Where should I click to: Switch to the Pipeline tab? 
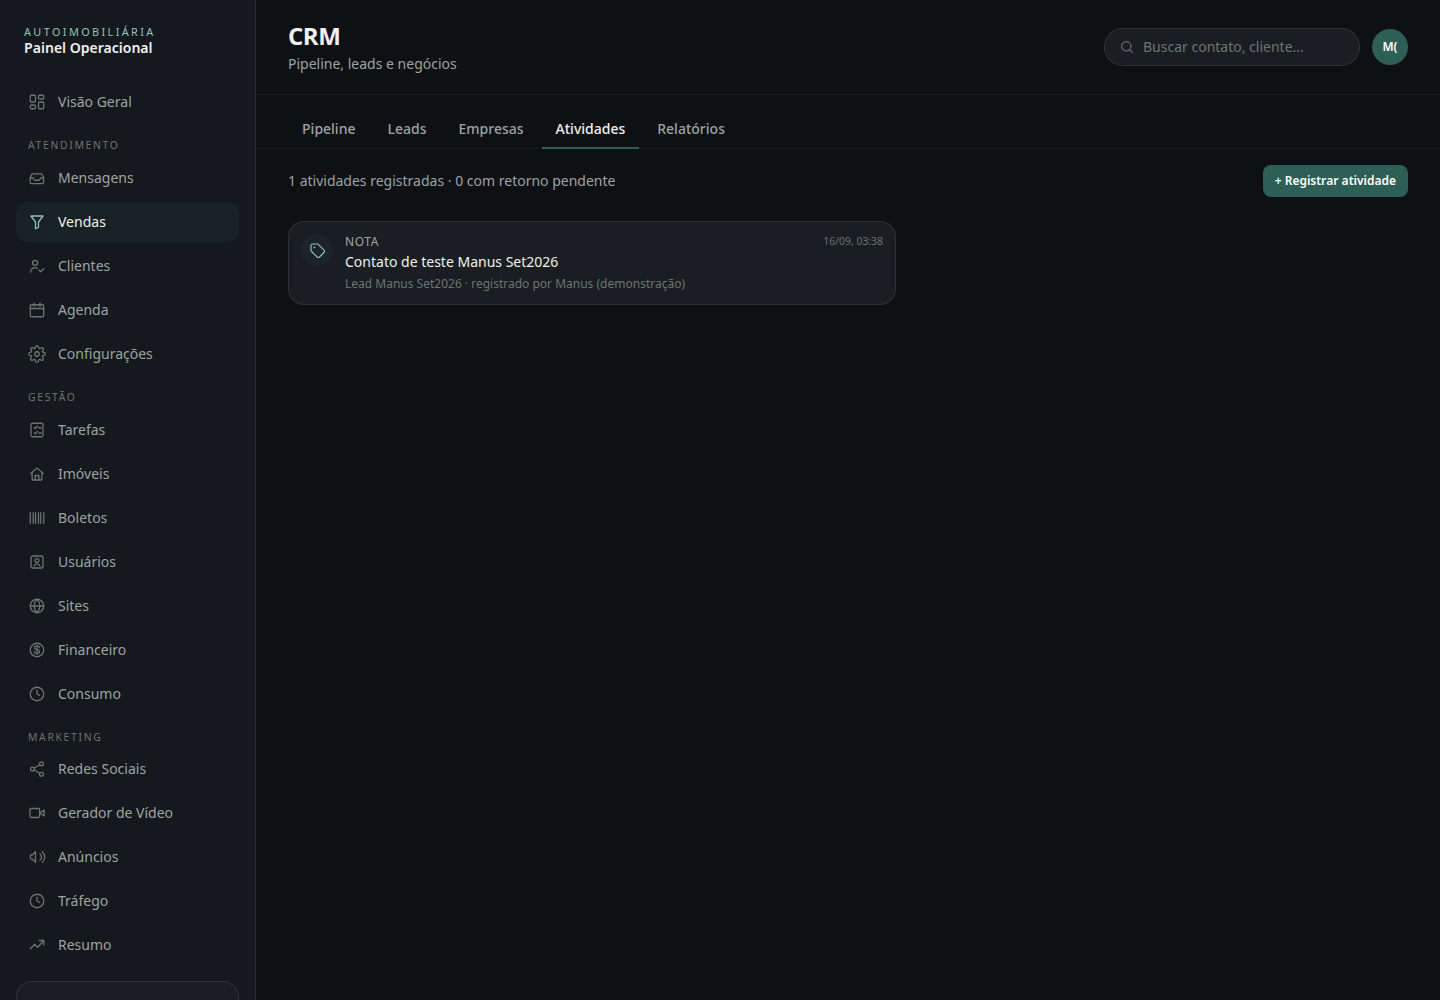[x=329, y=129]
